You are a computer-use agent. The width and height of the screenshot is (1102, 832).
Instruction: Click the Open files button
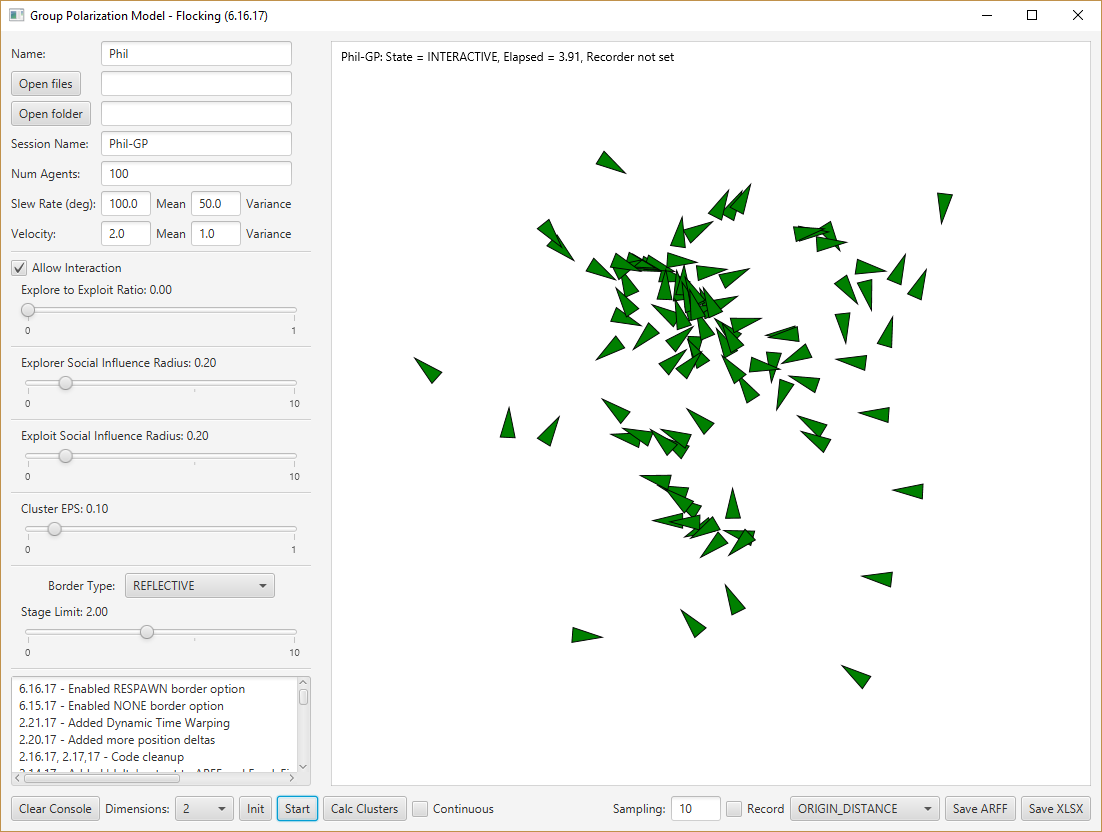click(46, 84)
